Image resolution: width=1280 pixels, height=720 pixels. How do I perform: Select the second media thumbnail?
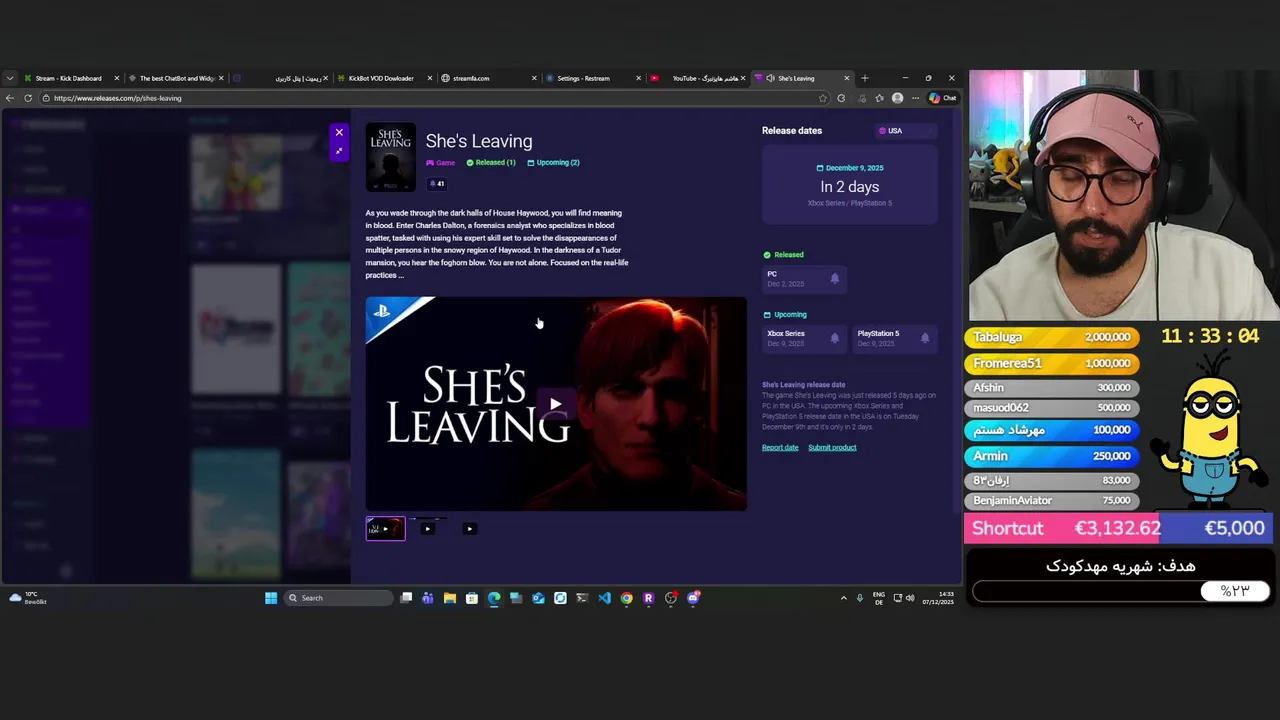(x=427, y=529)
